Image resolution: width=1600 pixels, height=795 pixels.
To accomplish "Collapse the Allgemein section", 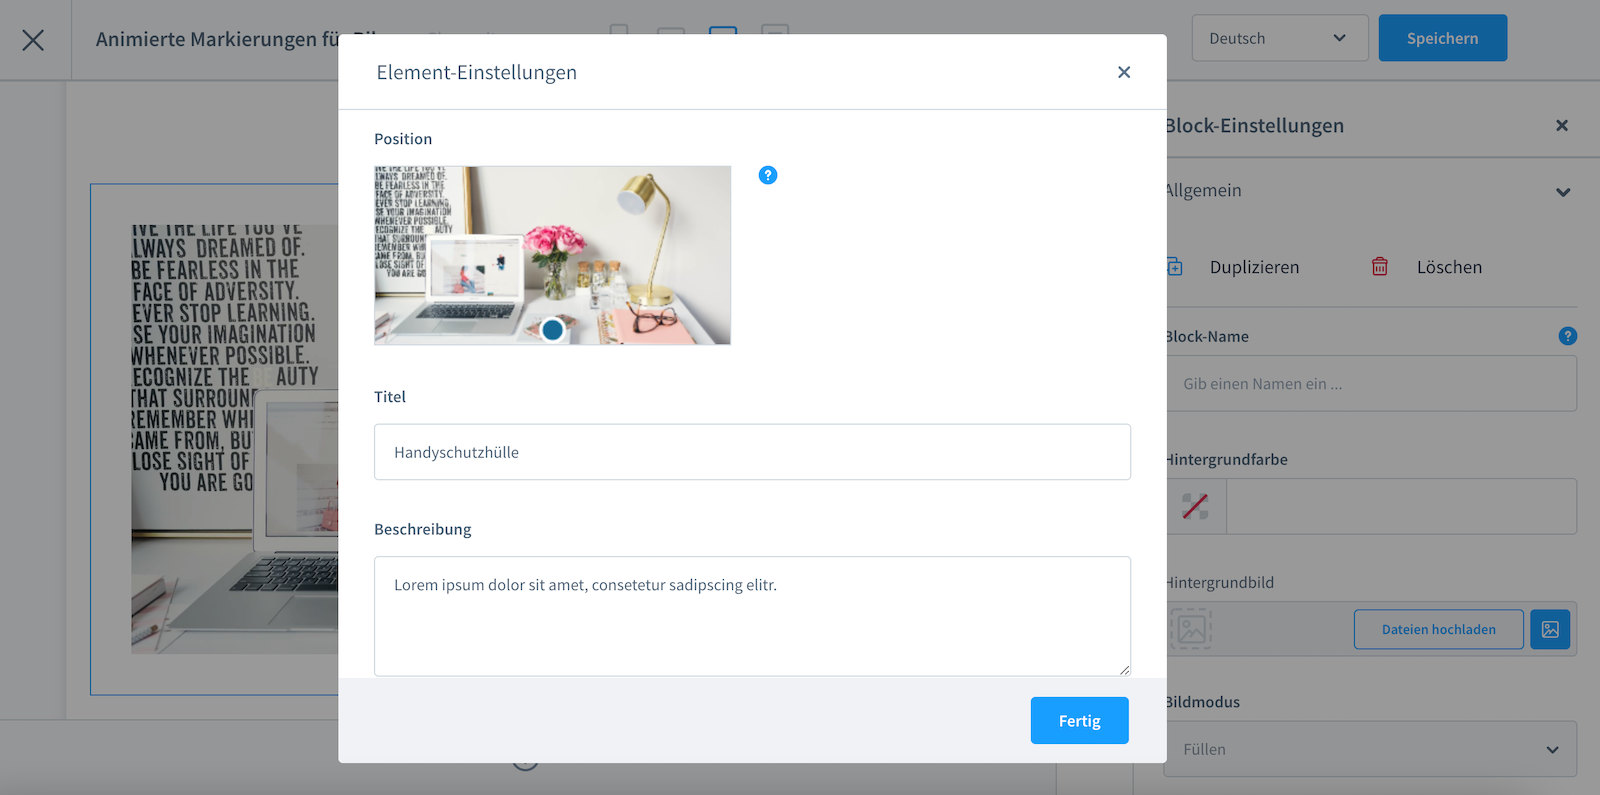I will tap(1563, 191).
